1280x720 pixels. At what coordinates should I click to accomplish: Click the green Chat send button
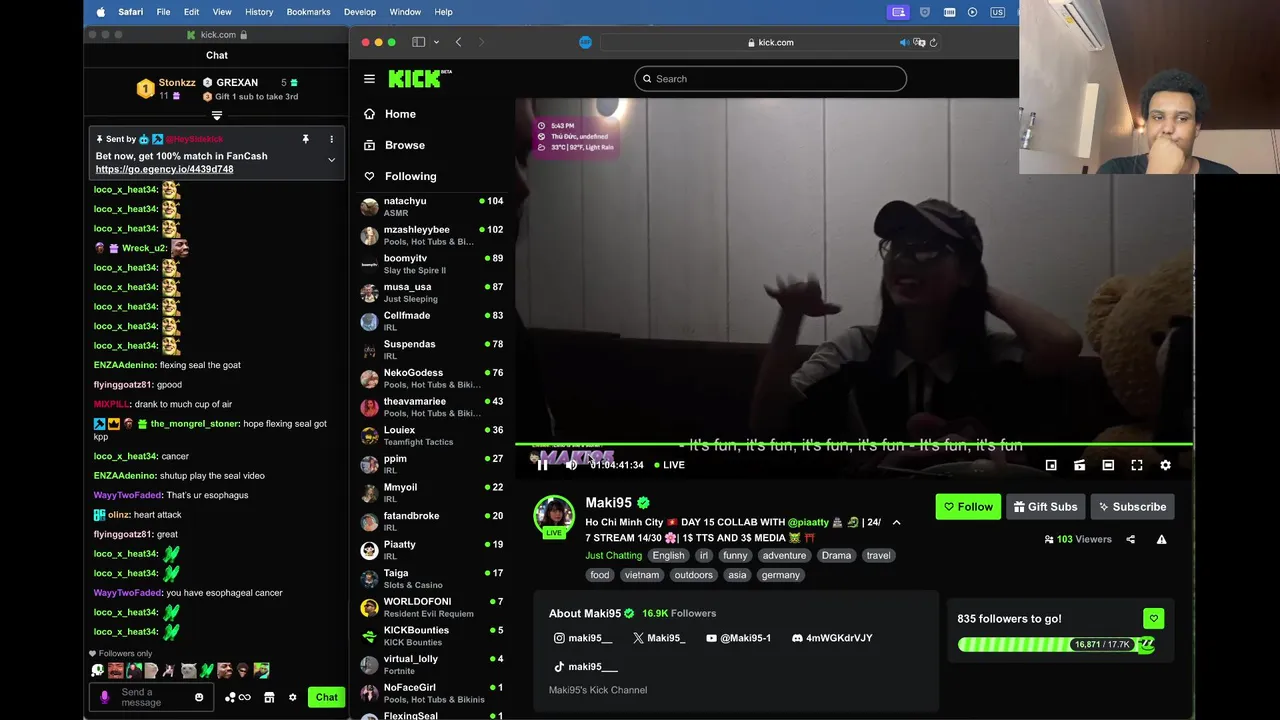tap(327, 697)
